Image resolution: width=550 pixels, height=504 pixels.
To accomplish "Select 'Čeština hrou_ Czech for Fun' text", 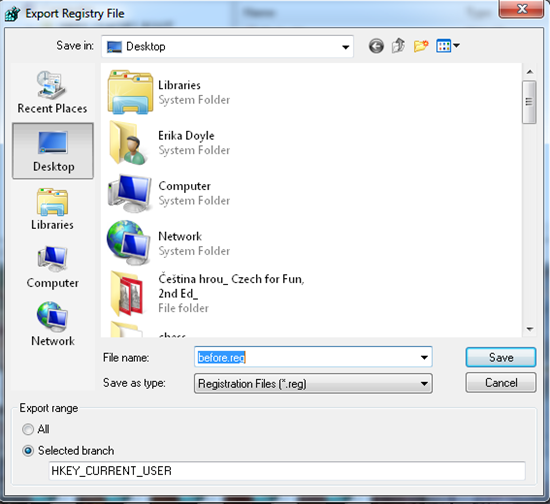I will click(x=231, y=279).
